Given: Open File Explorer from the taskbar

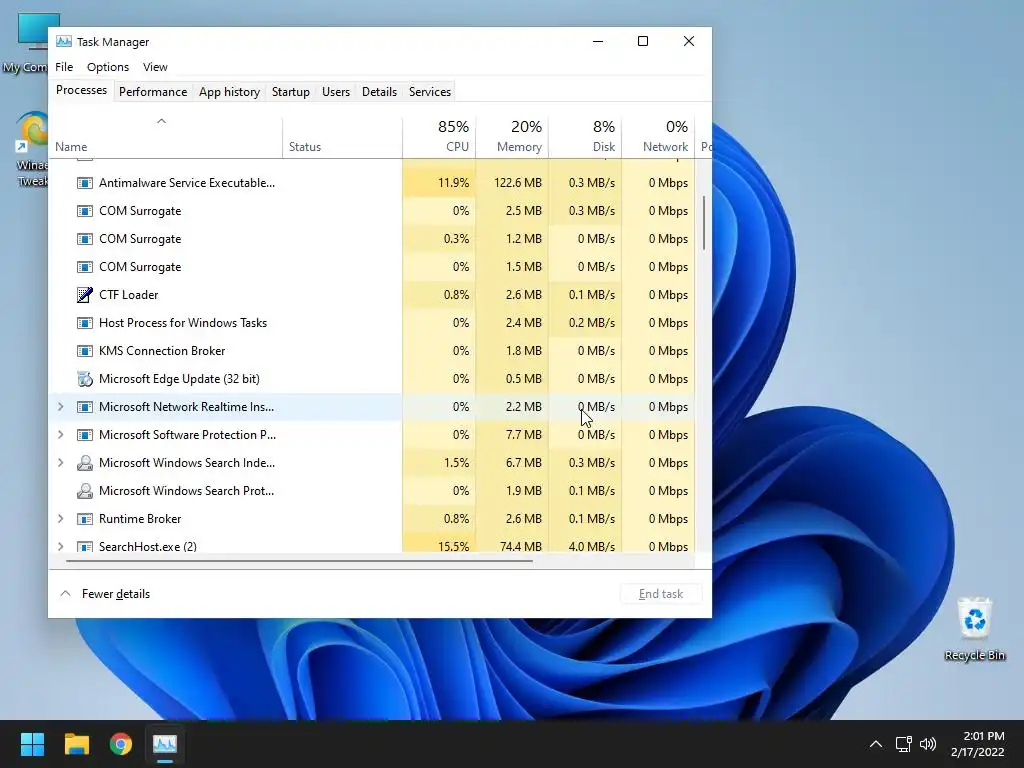Looking at the screenshot, I should coord(76,744).
